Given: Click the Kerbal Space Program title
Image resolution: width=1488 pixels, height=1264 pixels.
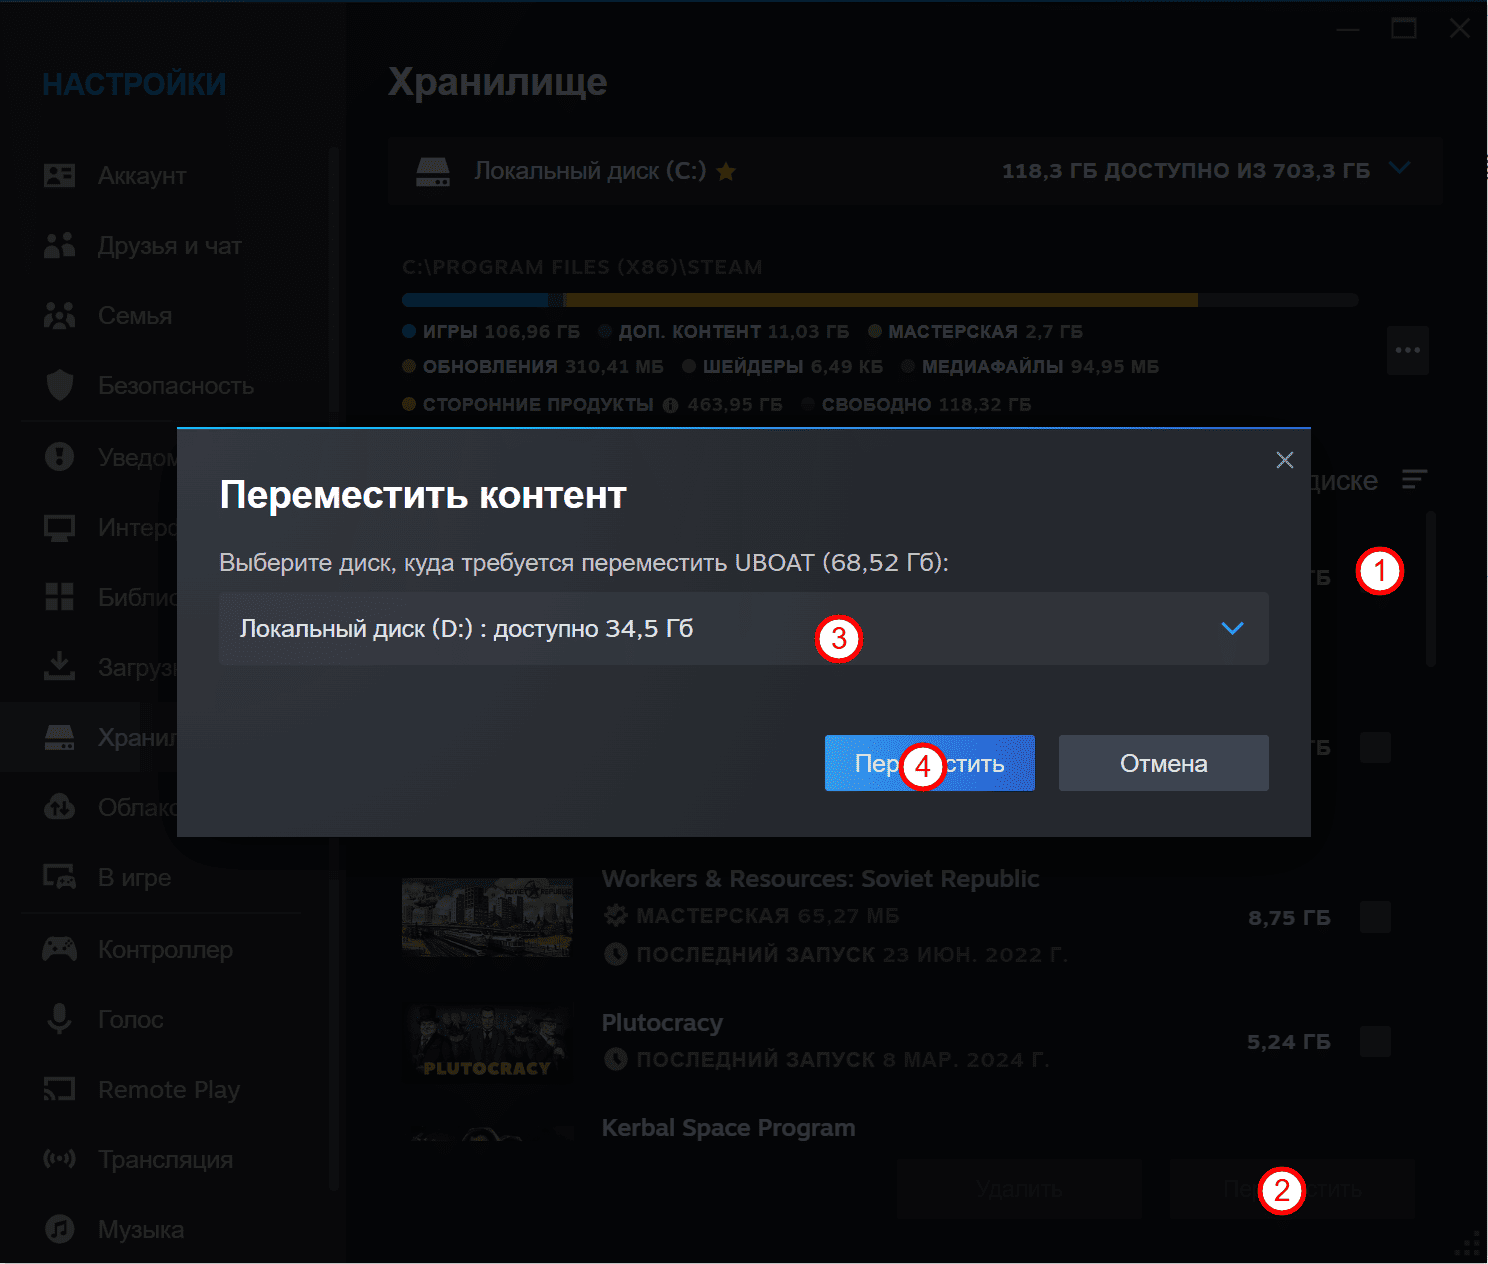Looking at the screenshot, I should point(728,1128).
